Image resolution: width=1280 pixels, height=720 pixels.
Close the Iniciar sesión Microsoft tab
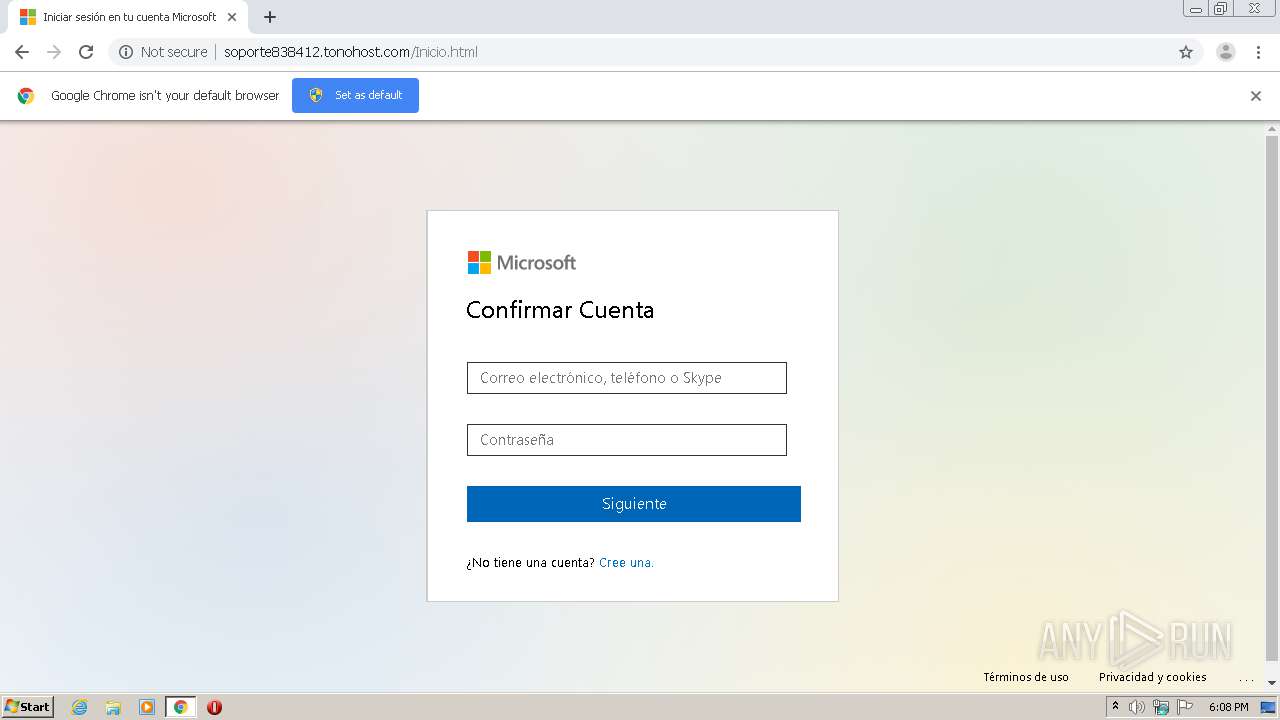[232, 17]
